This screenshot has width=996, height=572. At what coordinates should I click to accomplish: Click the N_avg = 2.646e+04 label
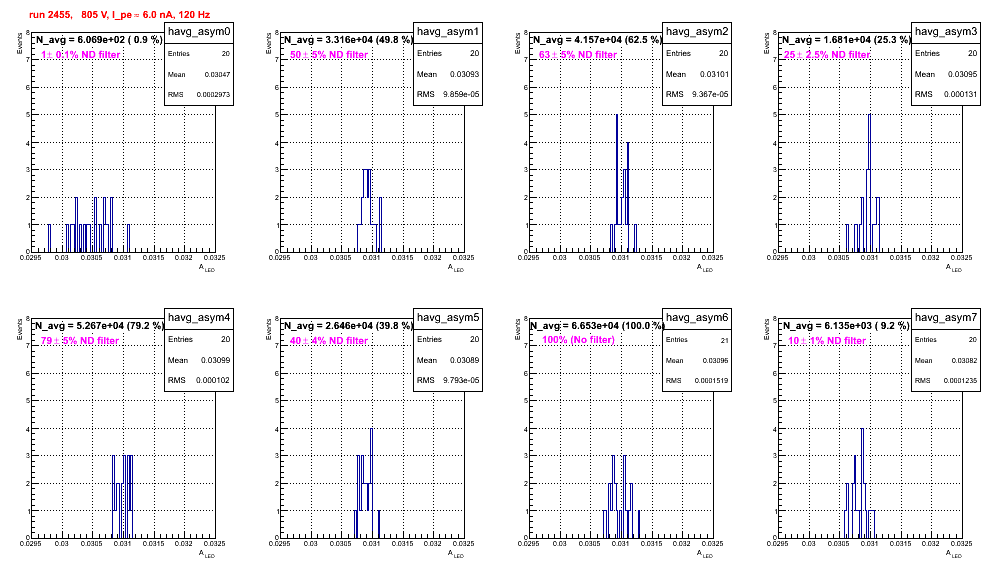tap(348, 326)
